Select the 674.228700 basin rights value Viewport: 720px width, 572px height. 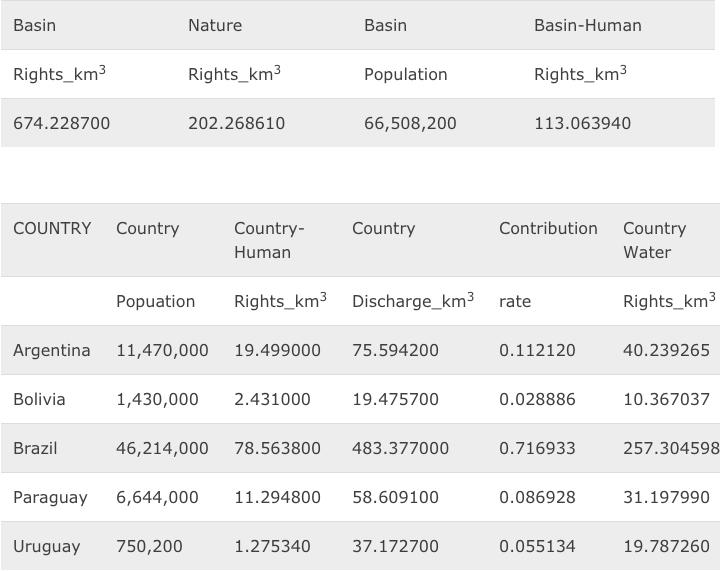(x=61, y=123)
